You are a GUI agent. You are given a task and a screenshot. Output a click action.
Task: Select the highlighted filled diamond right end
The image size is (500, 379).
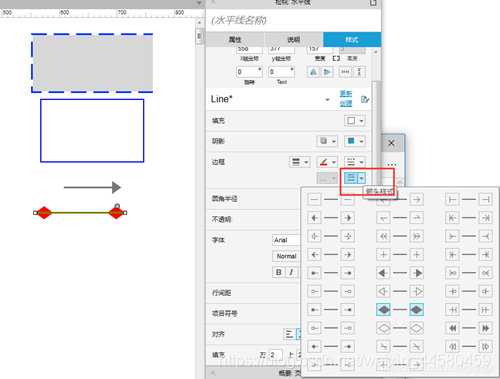tap(416, 310)
